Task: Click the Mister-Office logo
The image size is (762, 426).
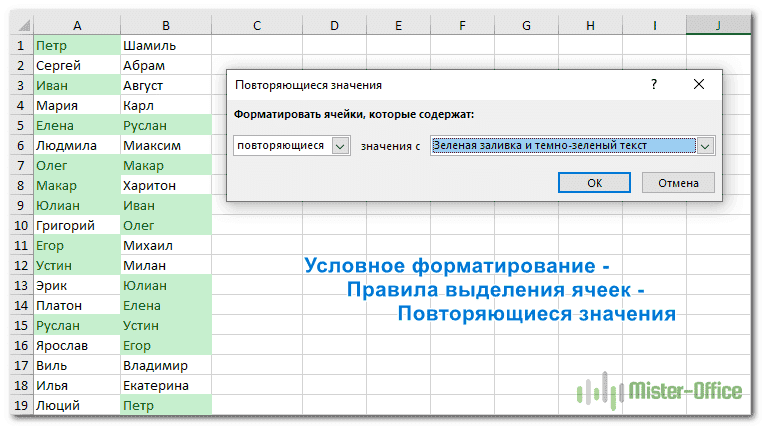Action: point(659,390)
